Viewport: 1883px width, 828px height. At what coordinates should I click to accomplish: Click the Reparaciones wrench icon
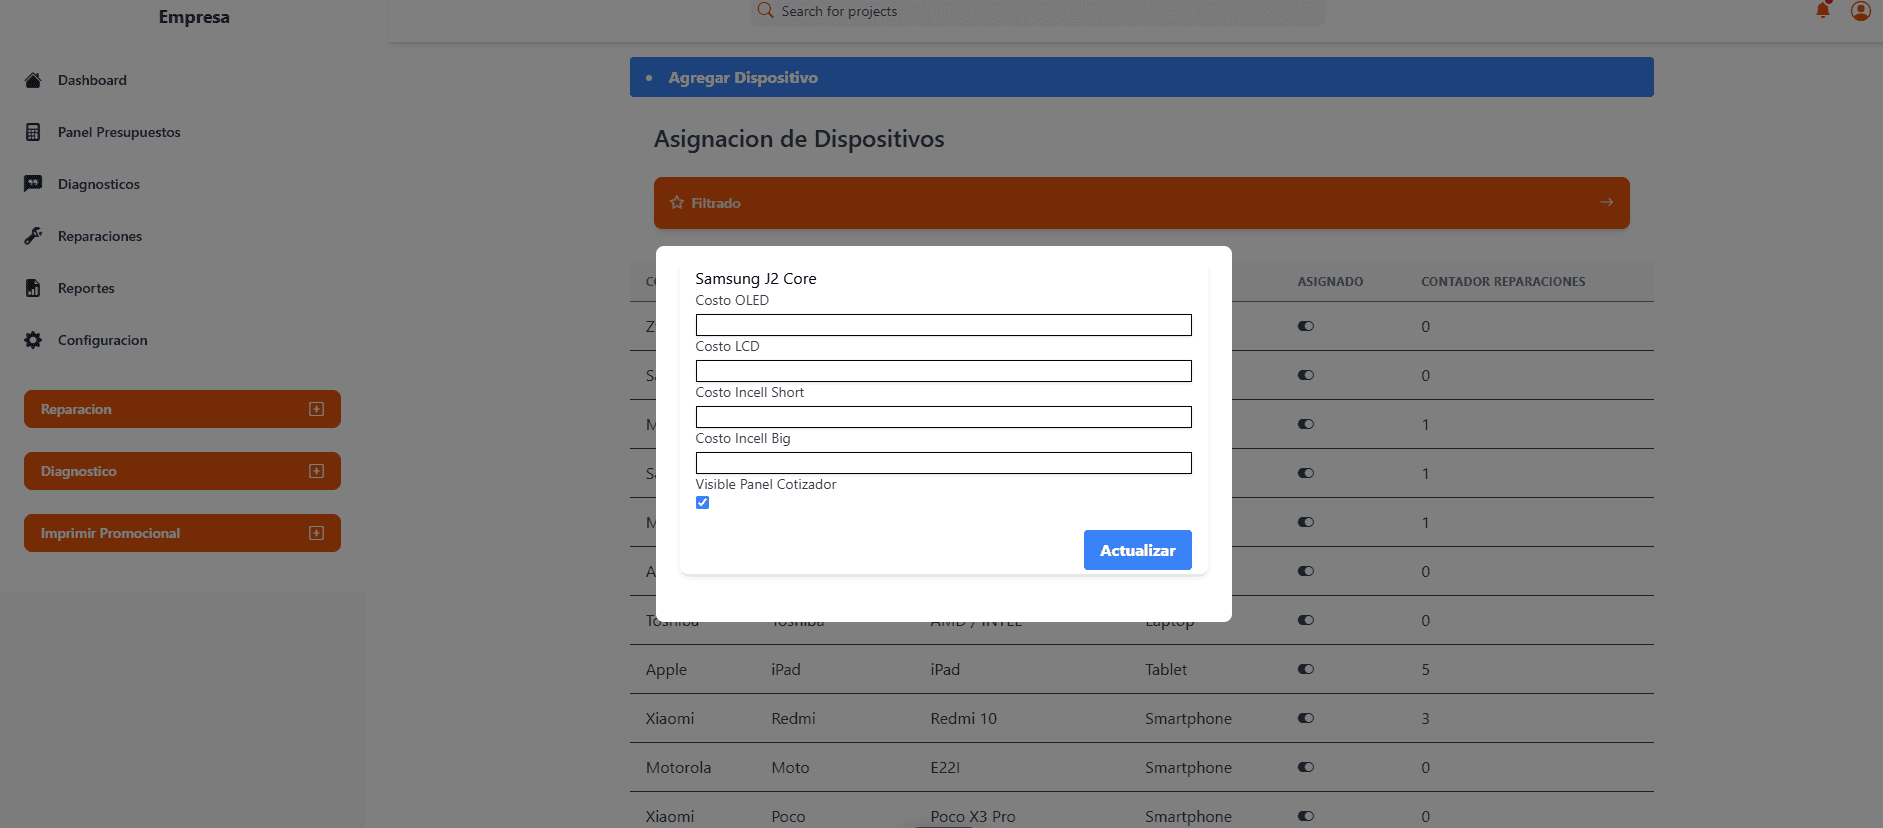(33, 236)
